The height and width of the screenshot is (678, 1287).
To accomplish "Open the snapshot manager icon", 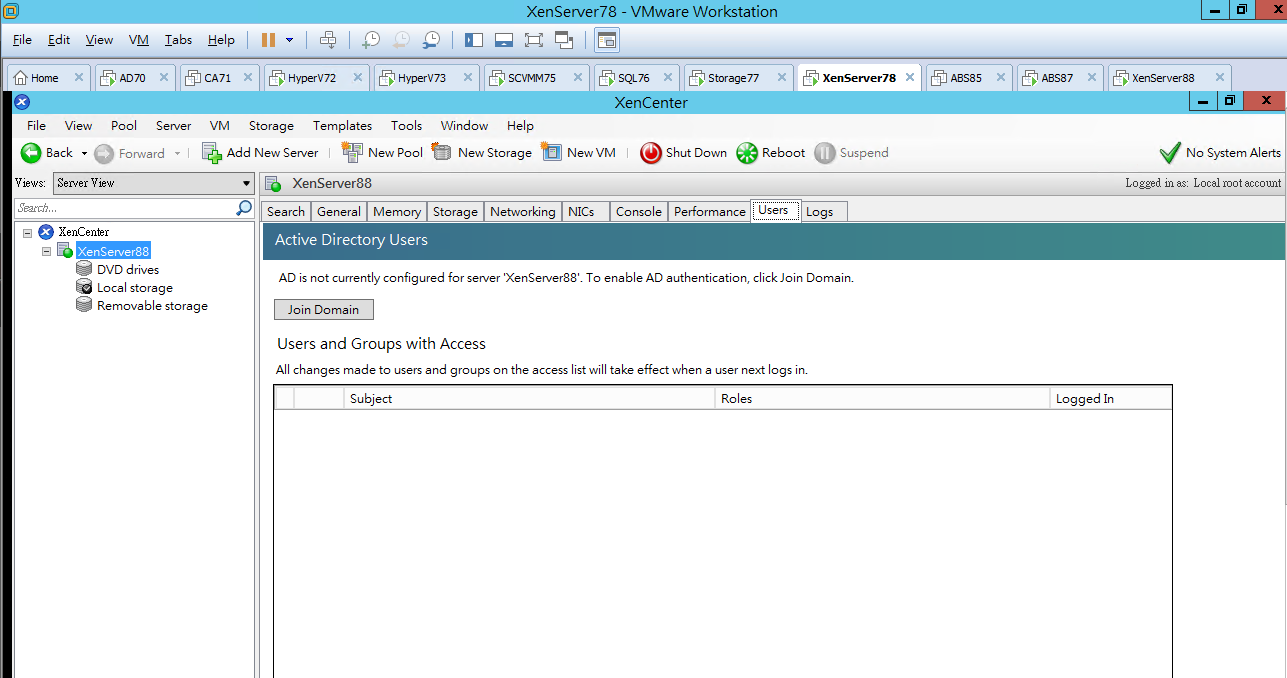I will 431,40.
